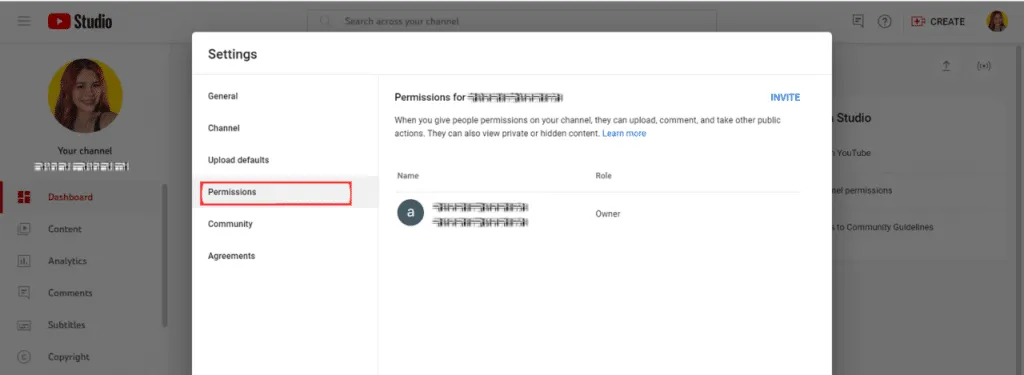The width and height of the screenshot is (1024, 375).
Task: Open Subtitles sidebar item
Action: click(x=67, y=325)
